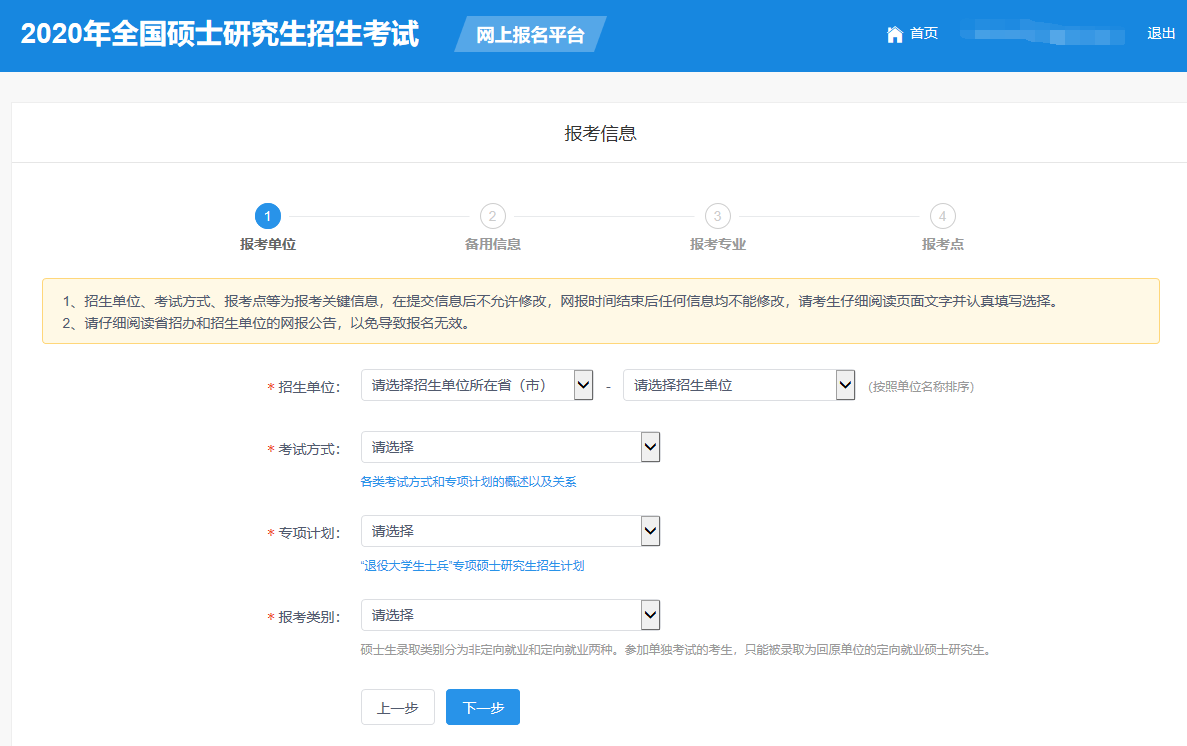
Task: Click the 网上报名平台 banner label
Action: click(x=530, y=35)
